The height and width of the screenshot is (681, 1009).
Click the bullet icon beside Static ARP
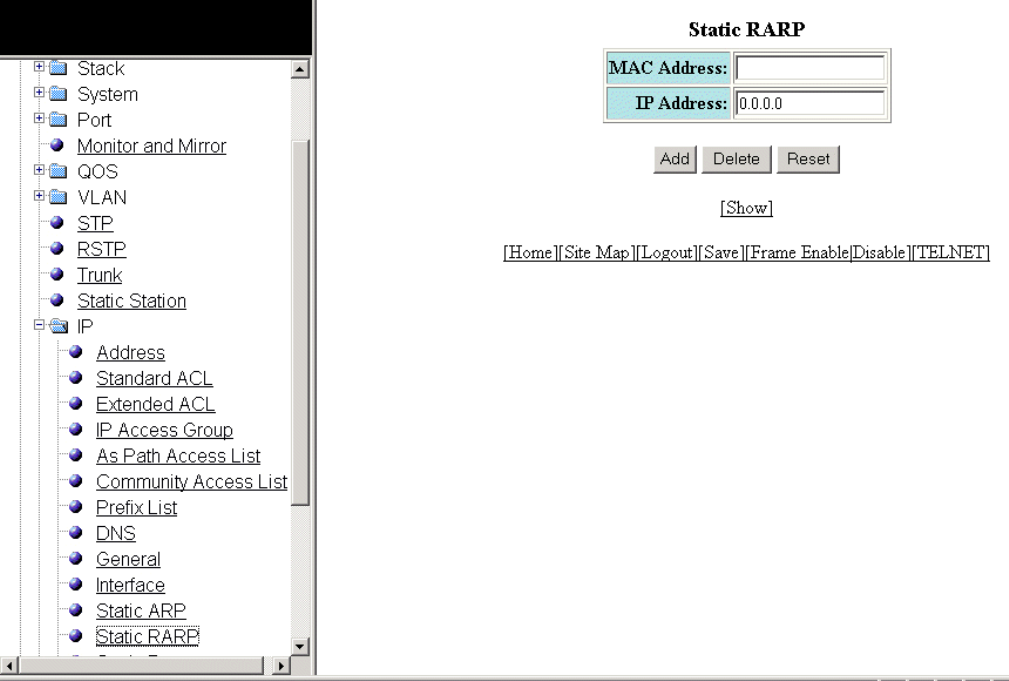[75, 610]
